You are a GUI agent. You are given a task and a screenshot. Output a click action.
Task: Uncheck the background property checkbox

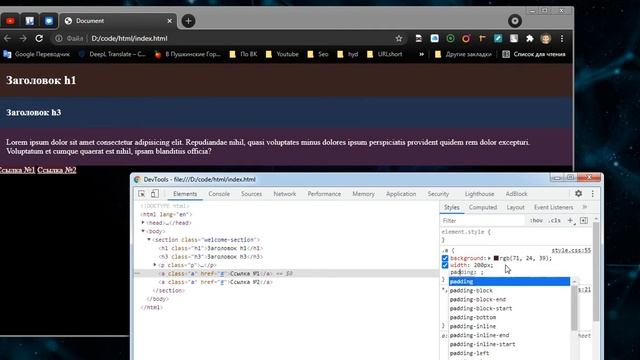445,258
